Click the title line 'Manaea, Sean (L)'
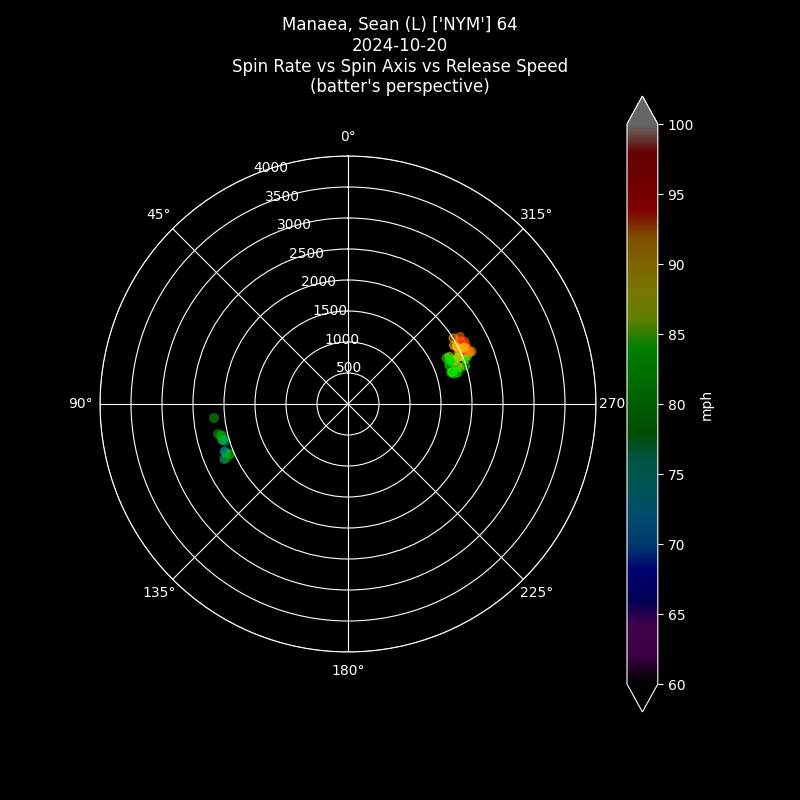 pyautogui.click(x=399, y=24)
